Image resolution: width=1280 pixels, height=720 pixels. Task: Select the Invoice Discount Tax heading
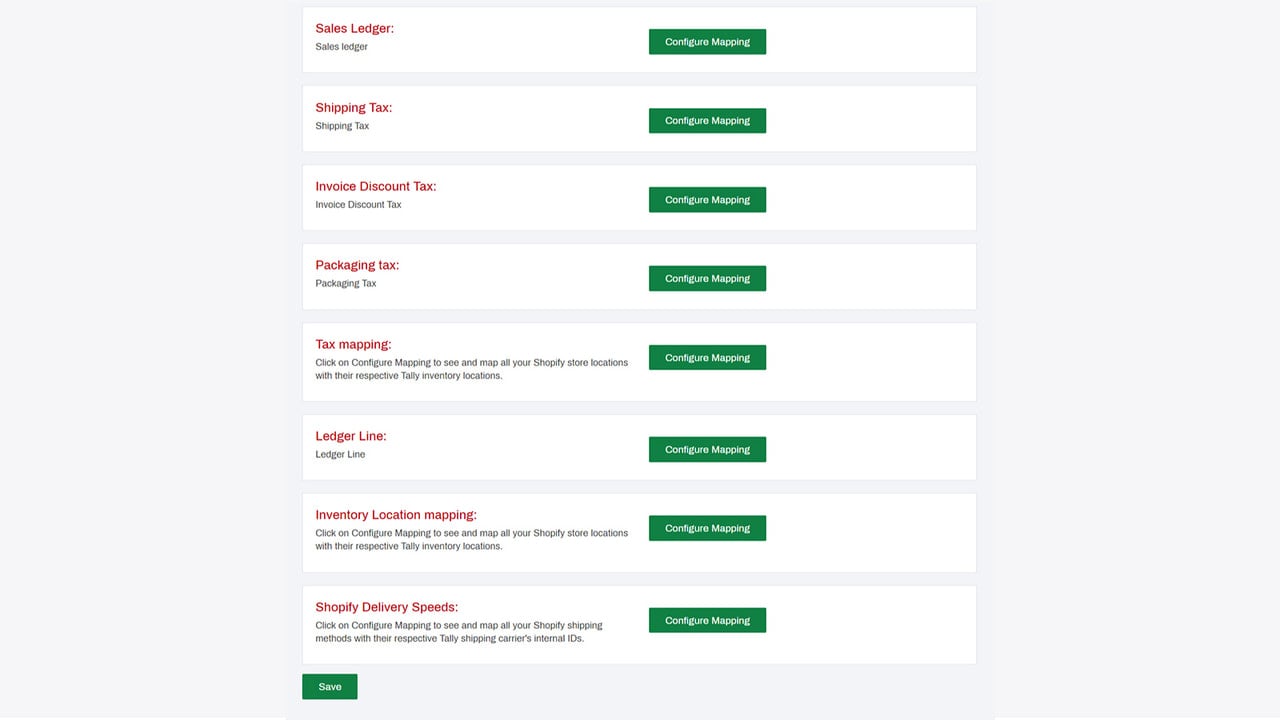[376, 186]
